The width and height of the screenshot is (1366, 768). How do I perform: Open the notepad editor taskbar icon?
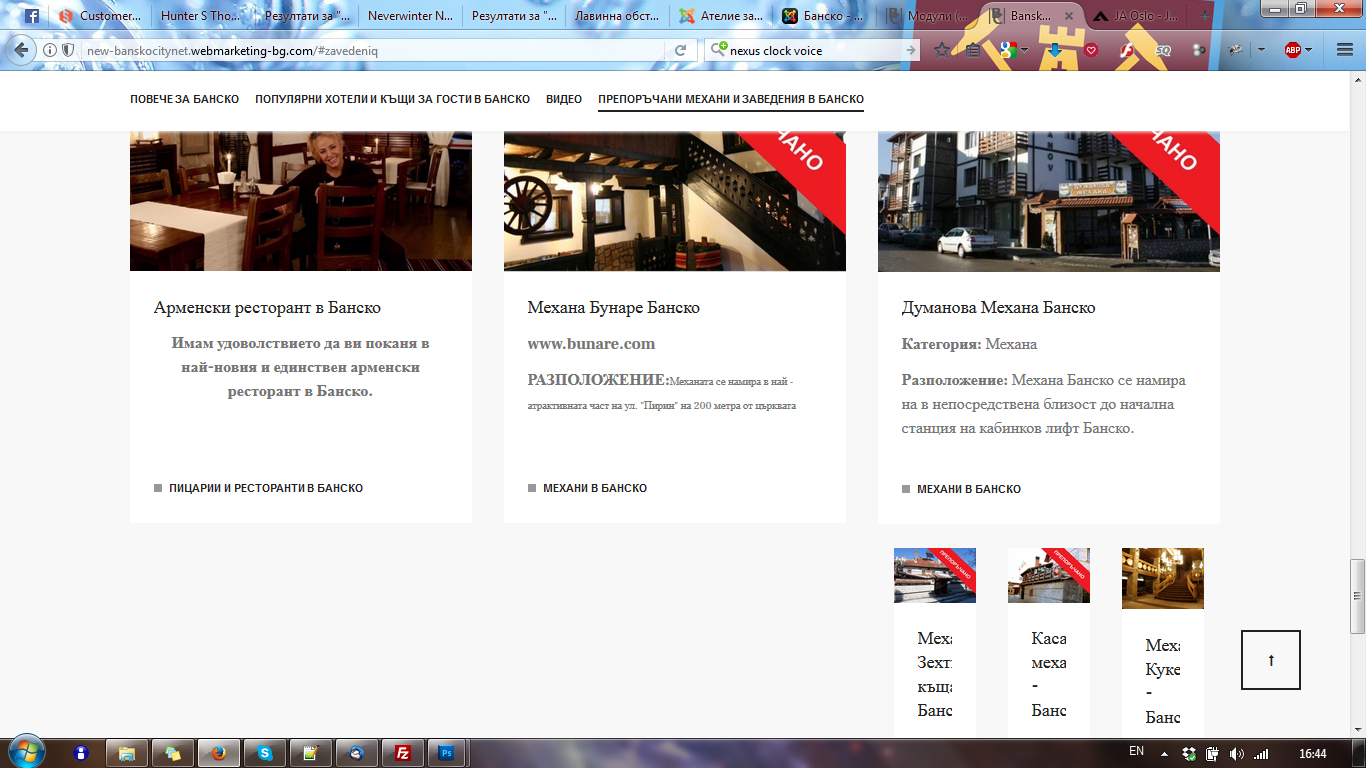311,753
